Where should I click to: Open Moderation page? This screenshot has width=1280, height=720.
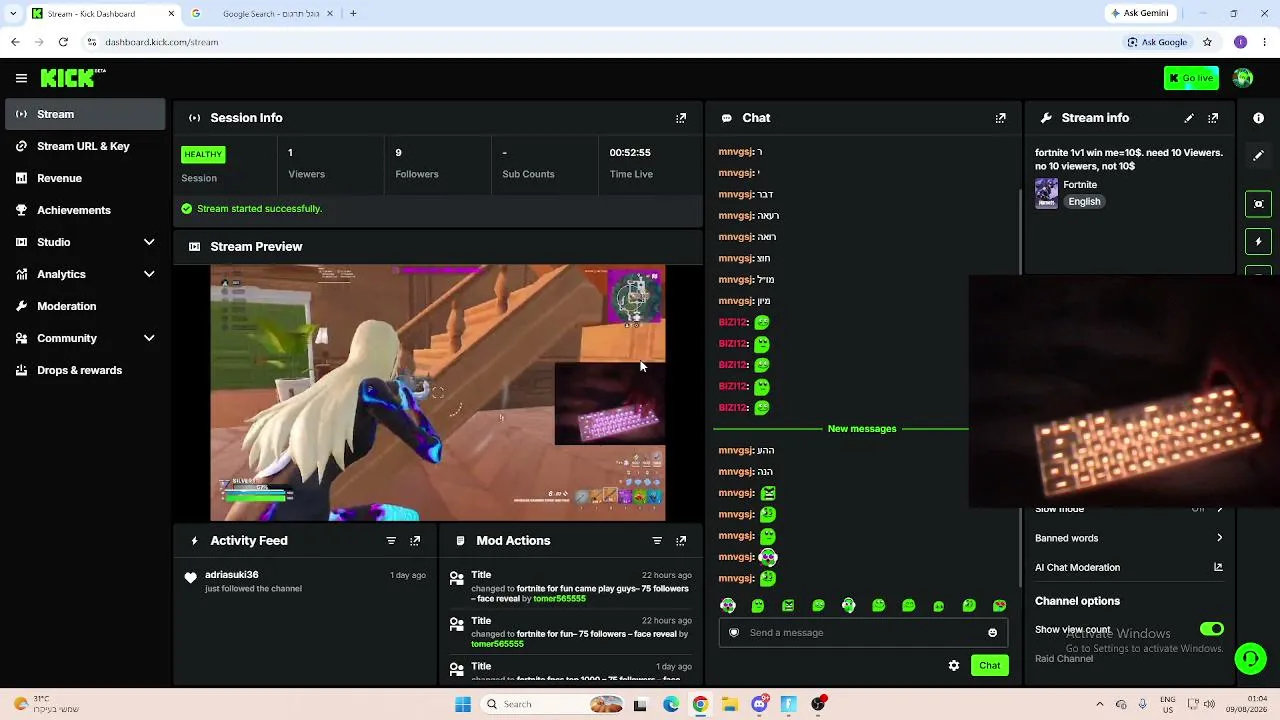pos(85,306)
